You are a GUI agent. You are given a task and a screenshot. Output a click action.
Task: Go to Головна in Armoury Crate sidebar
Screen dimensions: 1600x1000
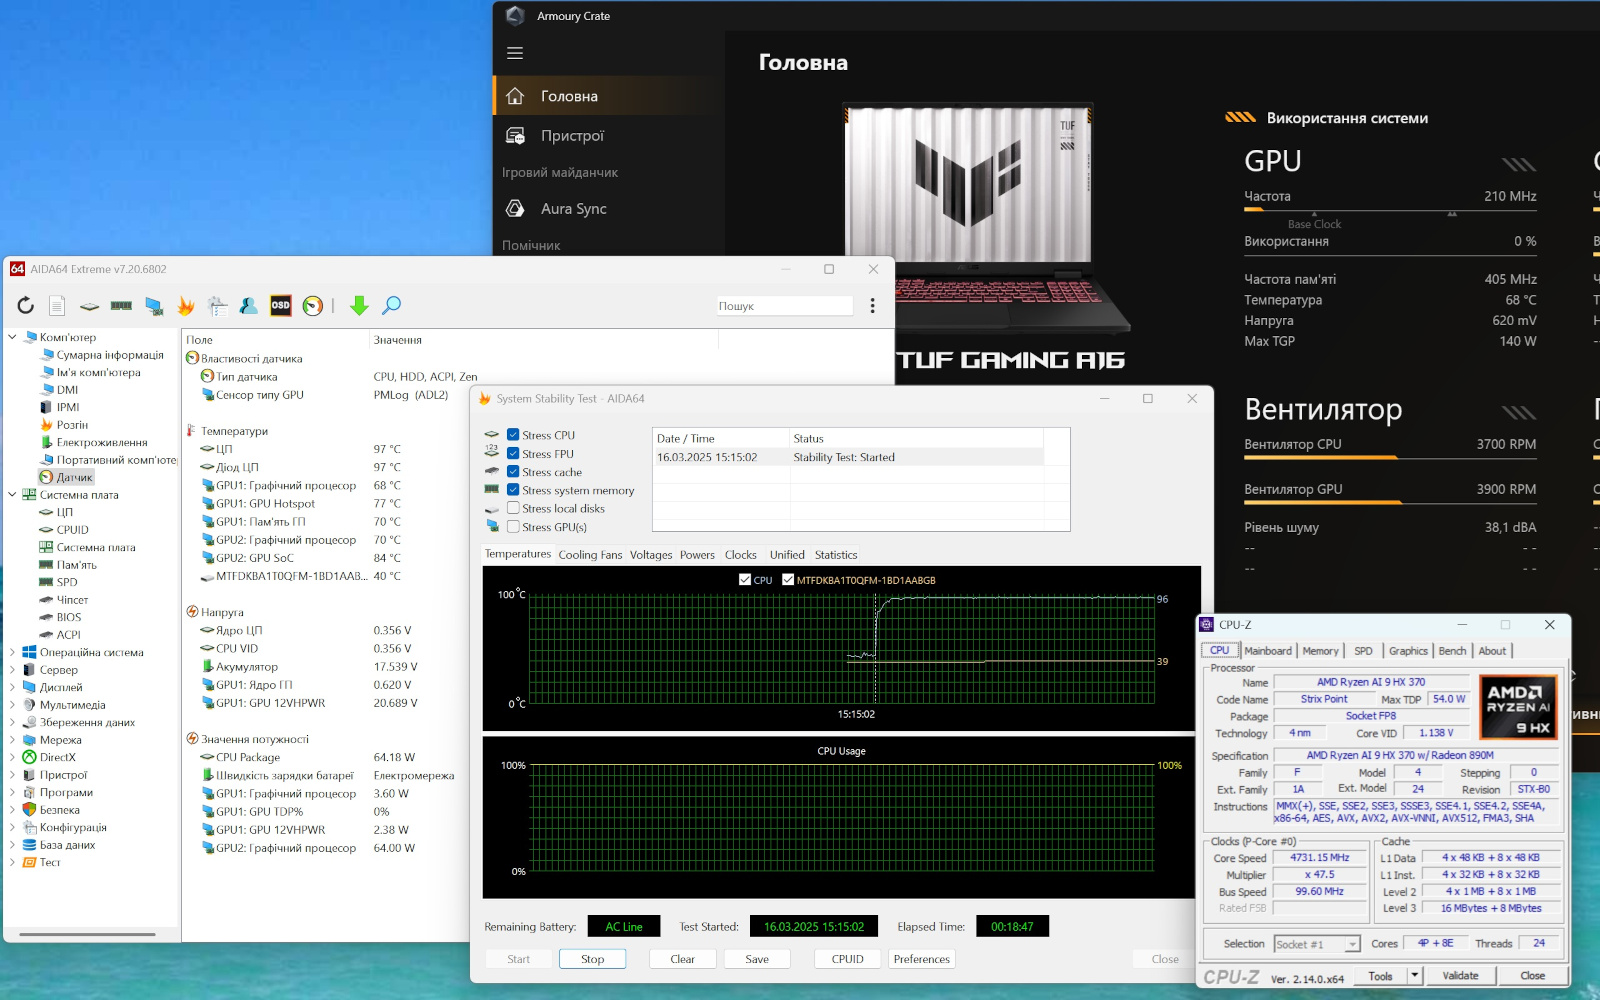click(x=609, y=96)
